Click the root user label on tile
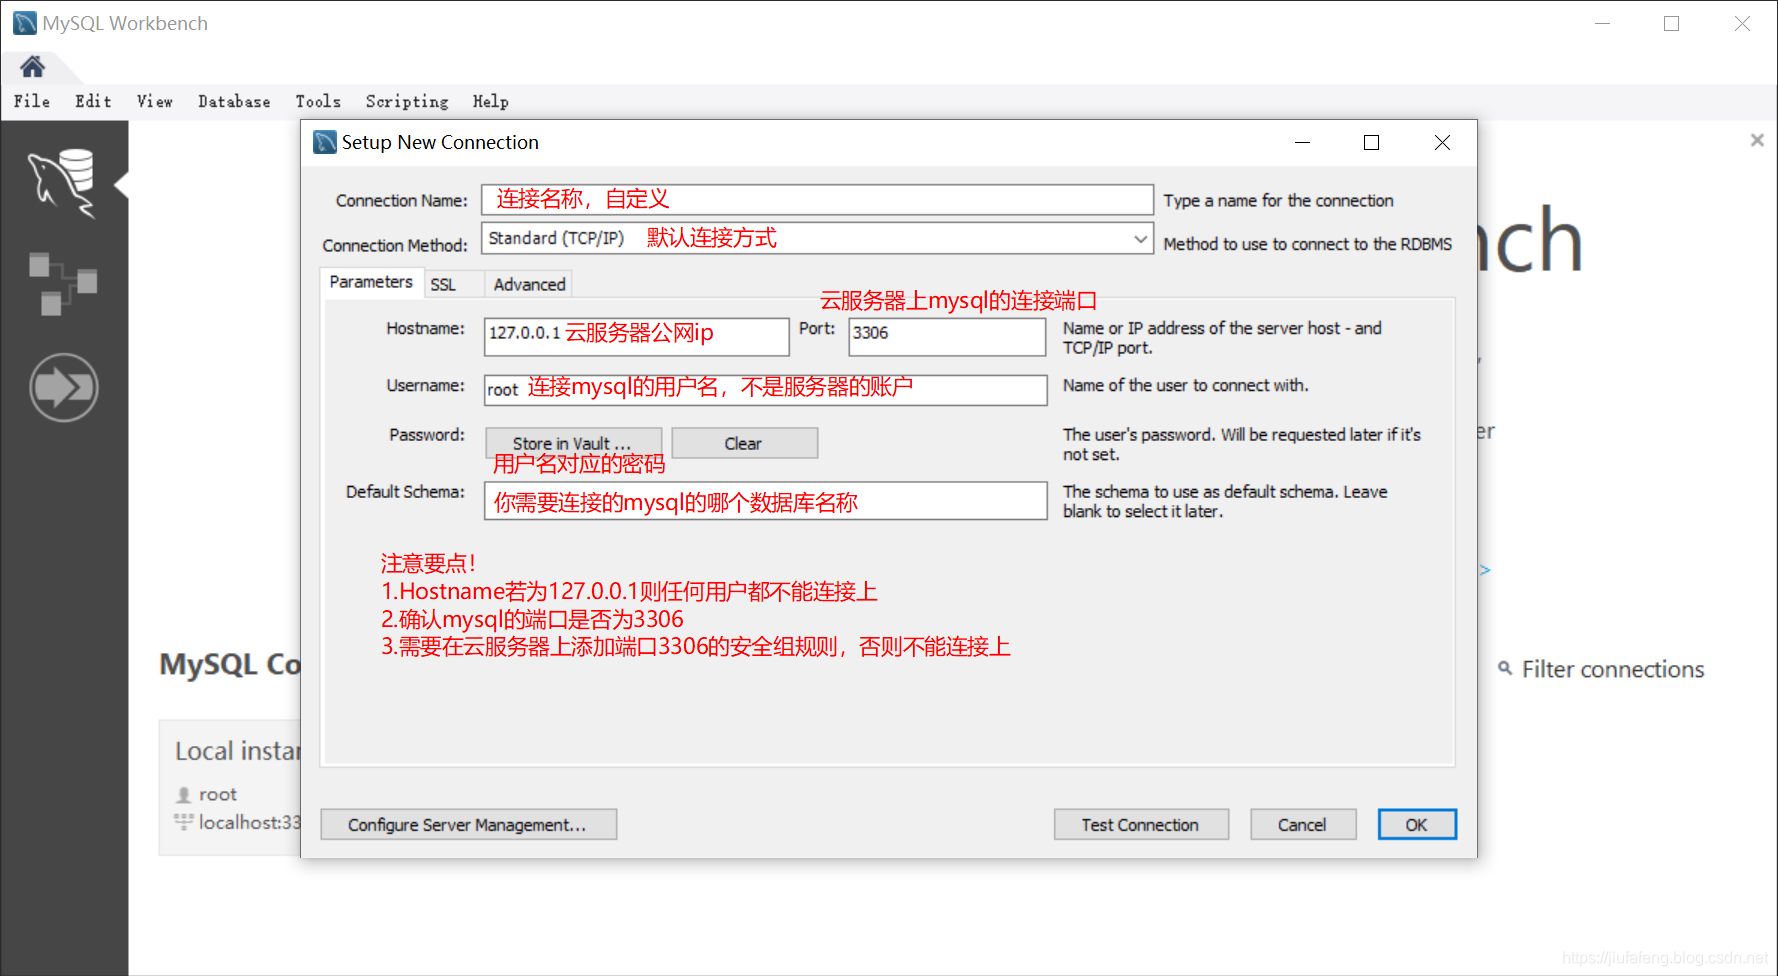Viewport: 1778px width, 976px height. tap(218, 794)
